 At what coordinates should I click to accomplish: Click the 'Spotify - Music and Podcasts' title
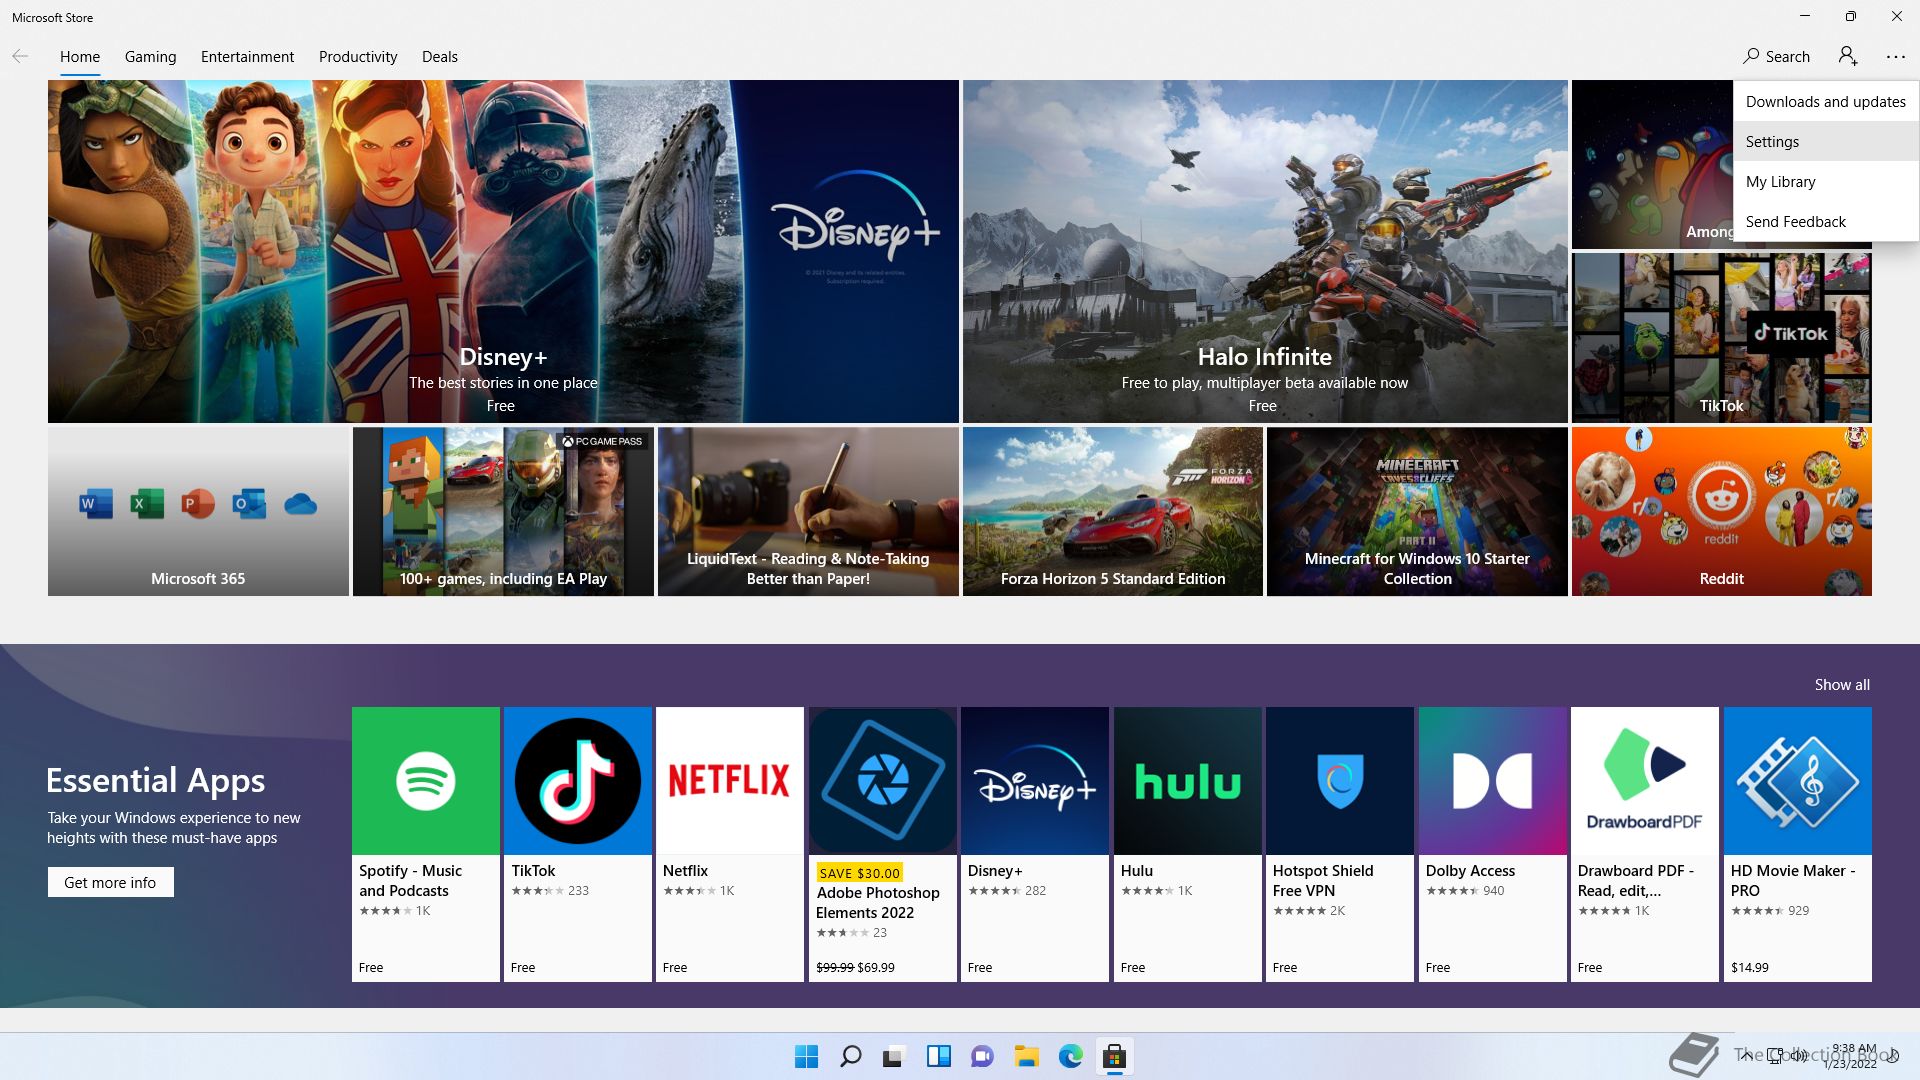(x=410, y=881)
